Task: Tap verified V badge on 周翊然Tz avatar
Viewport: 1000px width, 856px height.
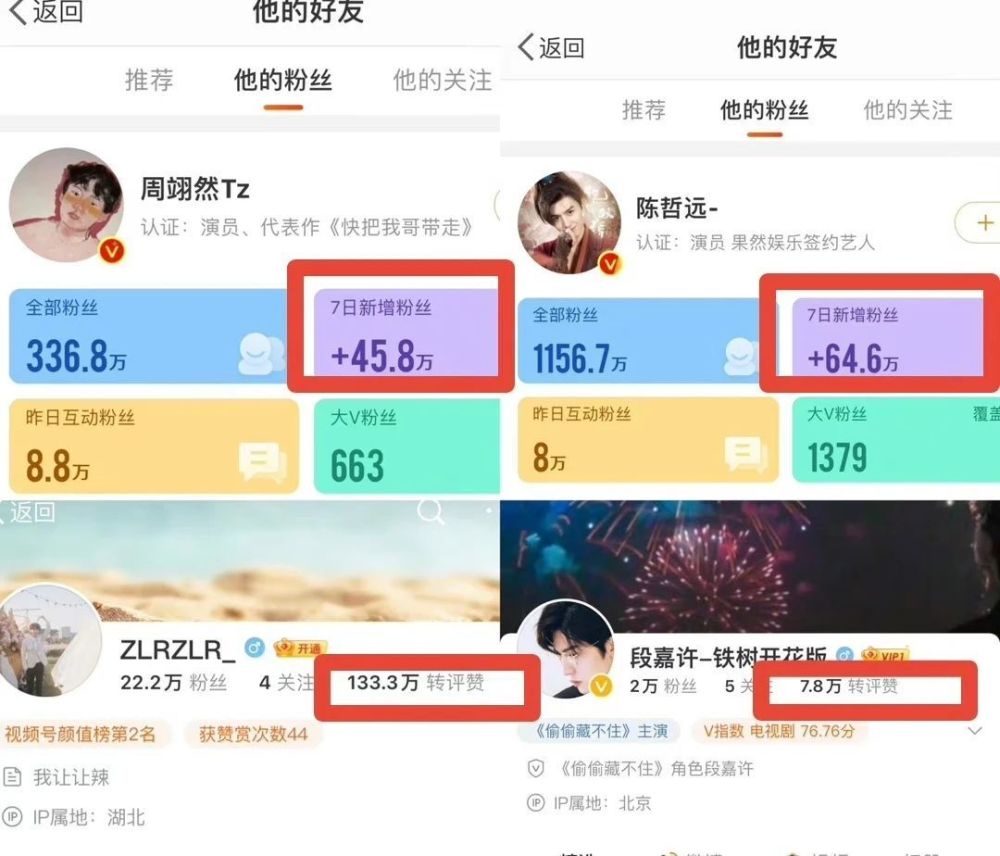Action: pos(112,250)
